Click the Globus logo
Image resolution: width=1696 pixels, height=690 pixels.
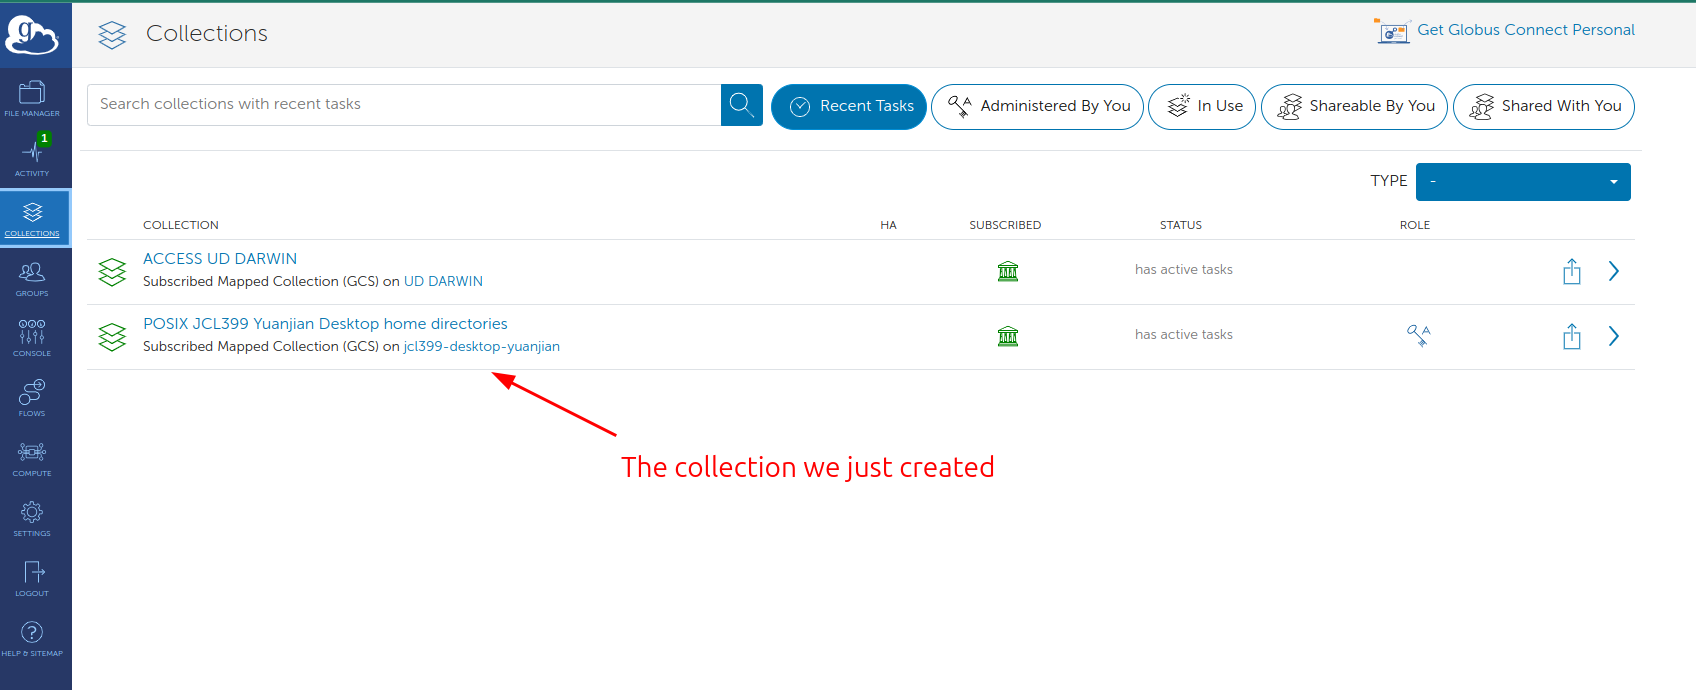click(x=32, y=35)
